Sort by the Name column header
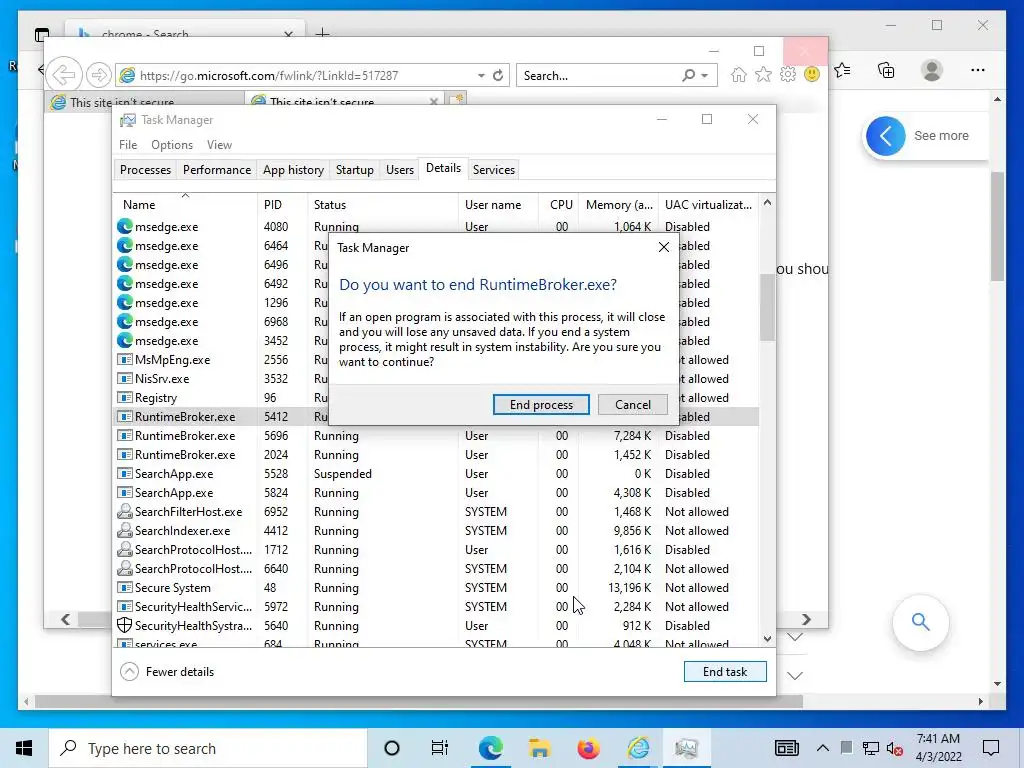The height and width of the screenshot is (768, 1024). pyautogui.click(x=185, y=204)
